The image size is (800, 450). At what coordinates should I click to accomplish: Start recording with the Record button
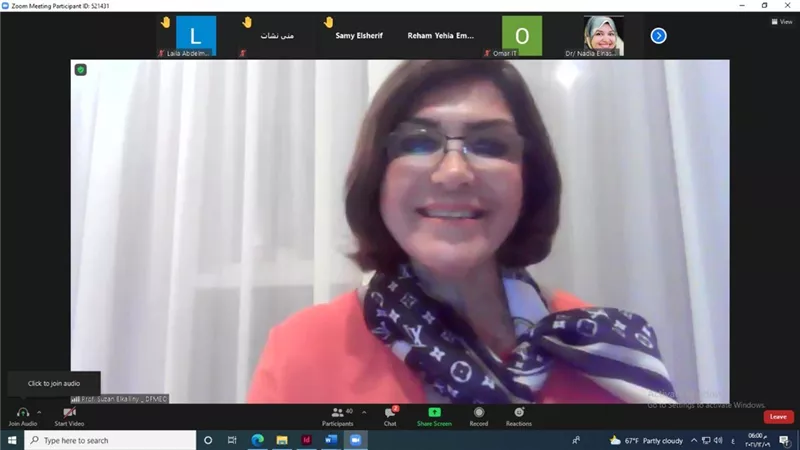pos(479,416)
